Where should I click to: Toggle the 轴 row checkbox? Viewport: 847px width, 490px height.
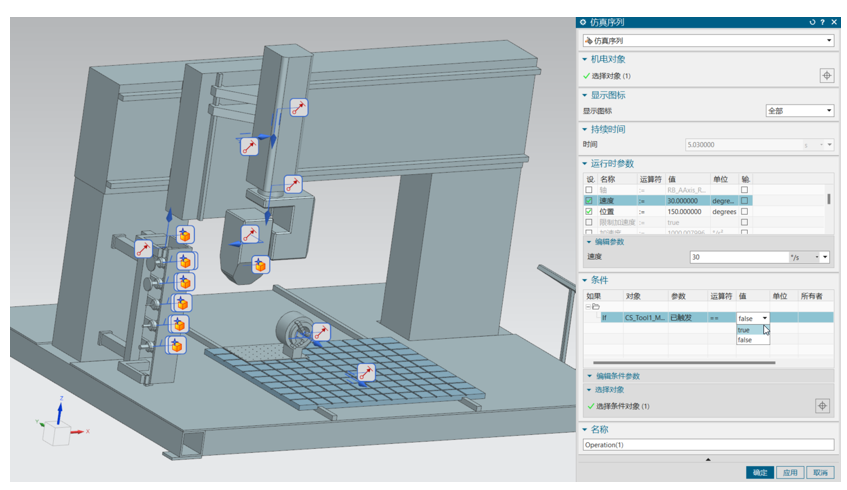[x=589, y=189]
